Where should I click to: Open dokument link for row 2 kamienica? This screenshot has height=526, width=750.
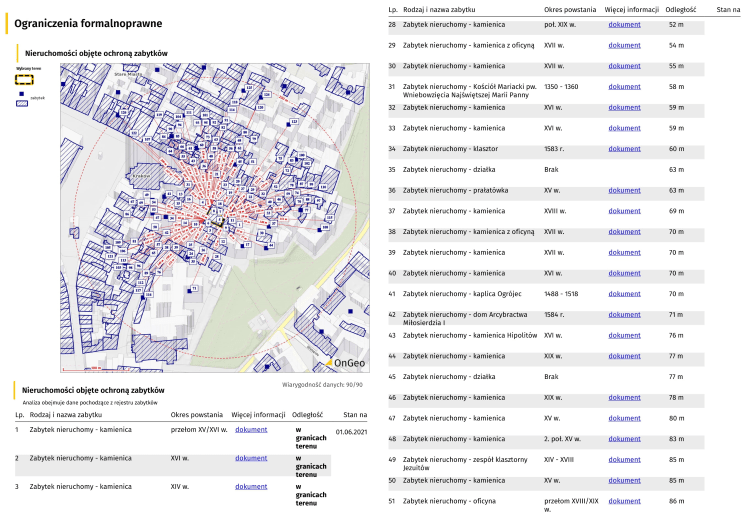tap(251, 458)
